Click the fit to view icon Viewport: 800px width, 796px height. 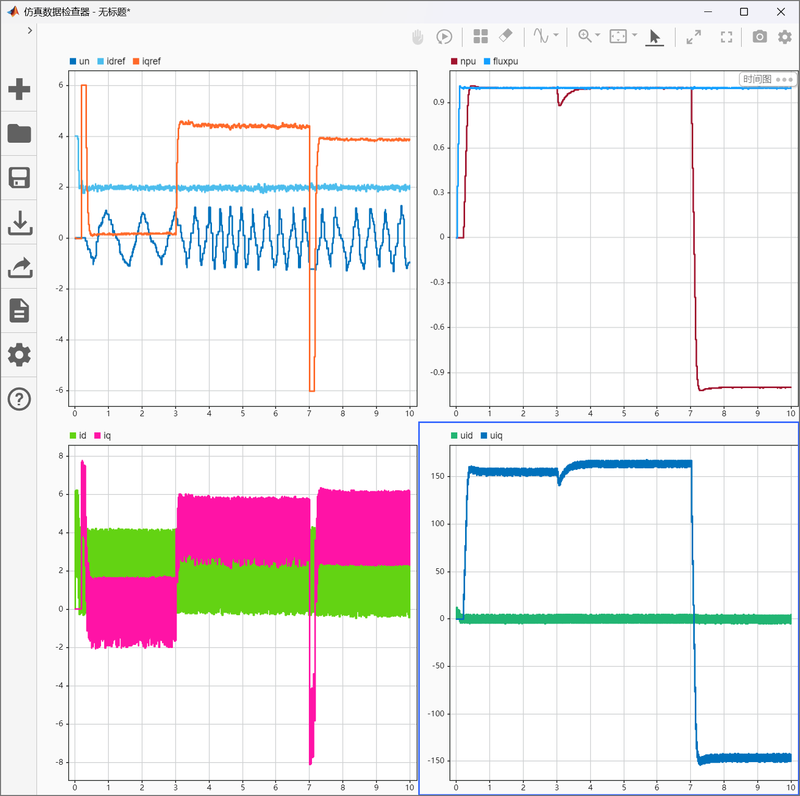click(618, 36)
